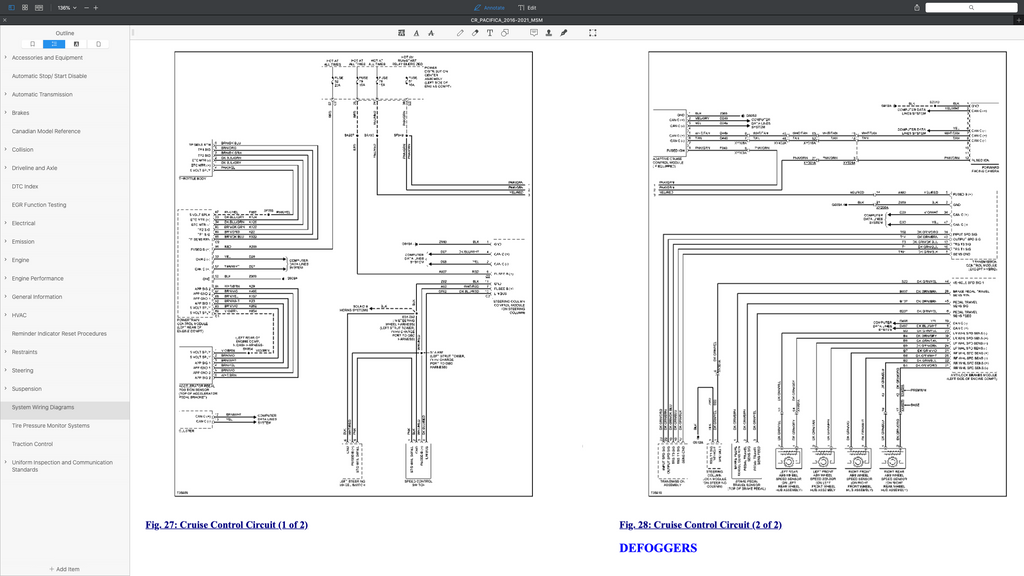Screen dimensions: 1024x576
Task: Select Traction Control outline item
Action: 32,444
